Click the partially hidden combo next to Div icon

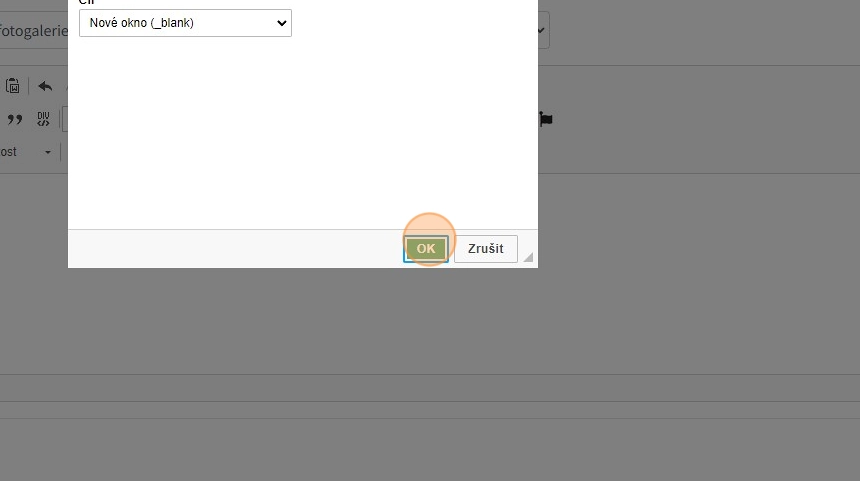pyautogui.click(x=65, y=119)
